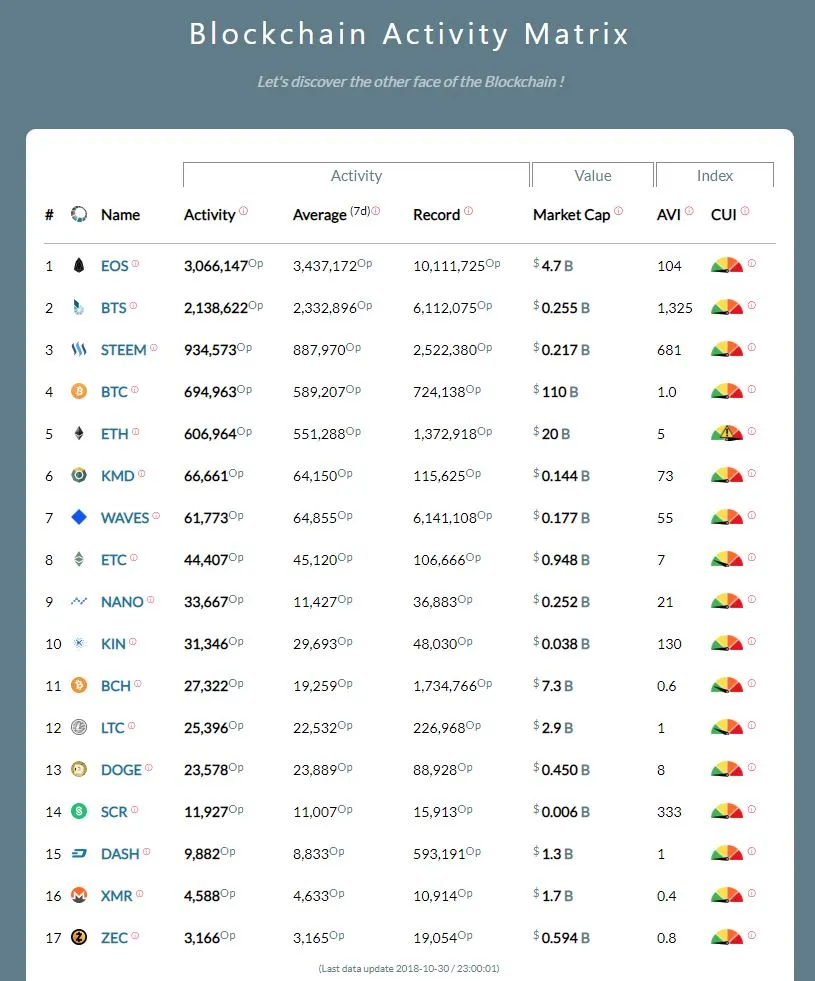
Task: Click the KIN logo icon
Action: [x=79, y=643]
